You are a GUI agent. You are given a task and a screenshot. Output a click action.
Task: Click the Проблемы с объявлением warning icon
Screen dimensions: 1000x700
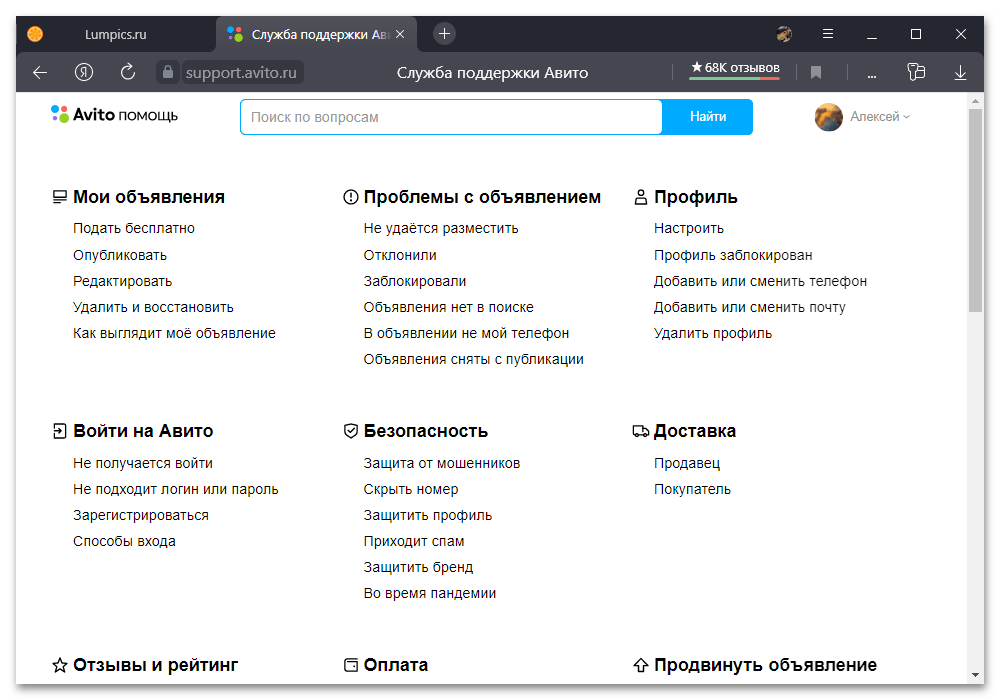pos(350,198)
